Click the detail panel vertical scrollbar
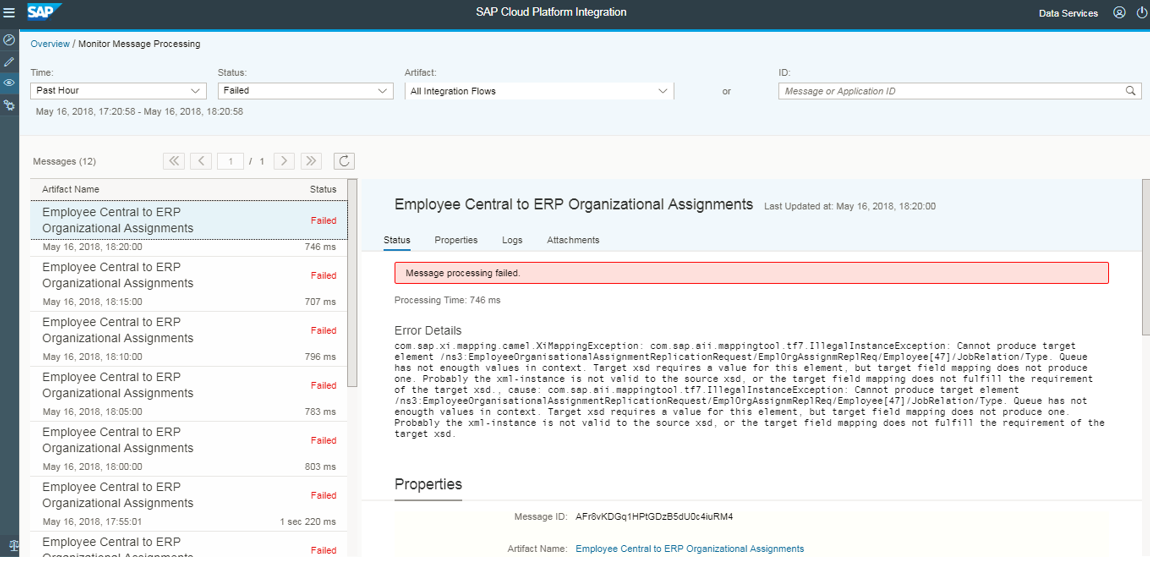 pos(1146,257)
